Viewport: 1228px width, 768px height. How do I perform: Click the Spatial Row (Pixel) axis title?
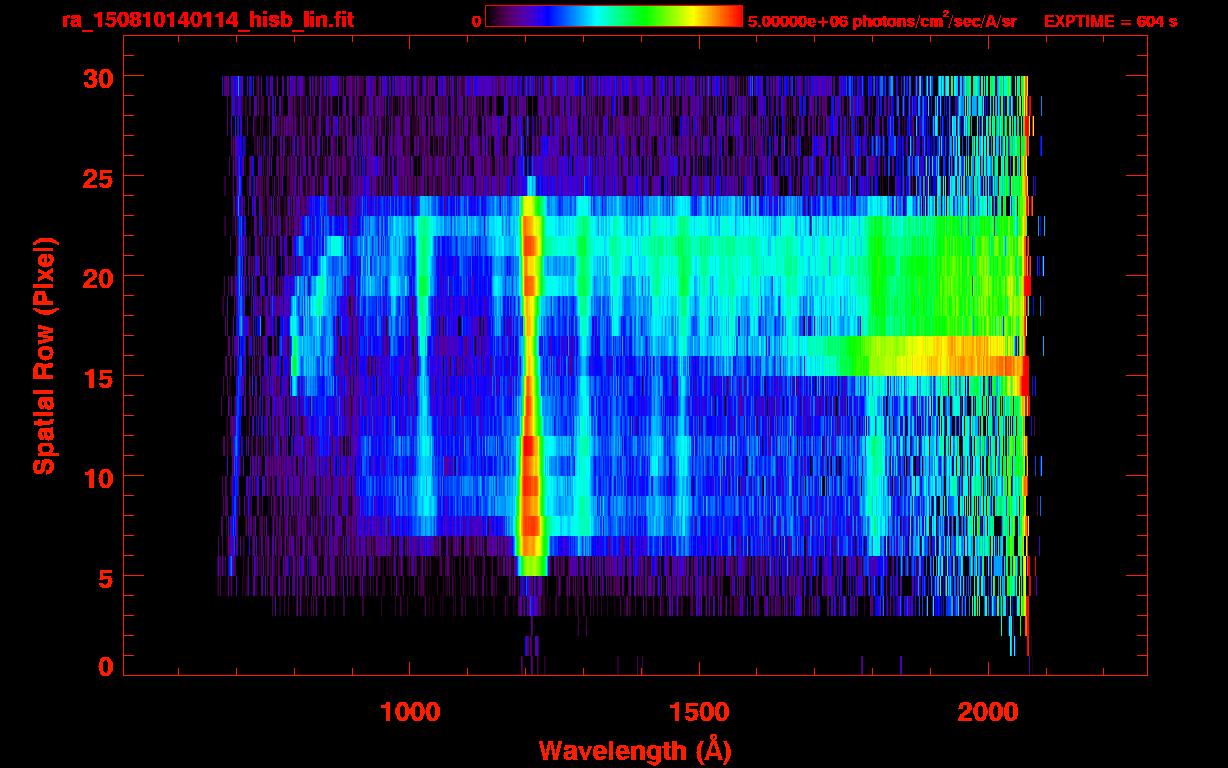pos(44,355)
